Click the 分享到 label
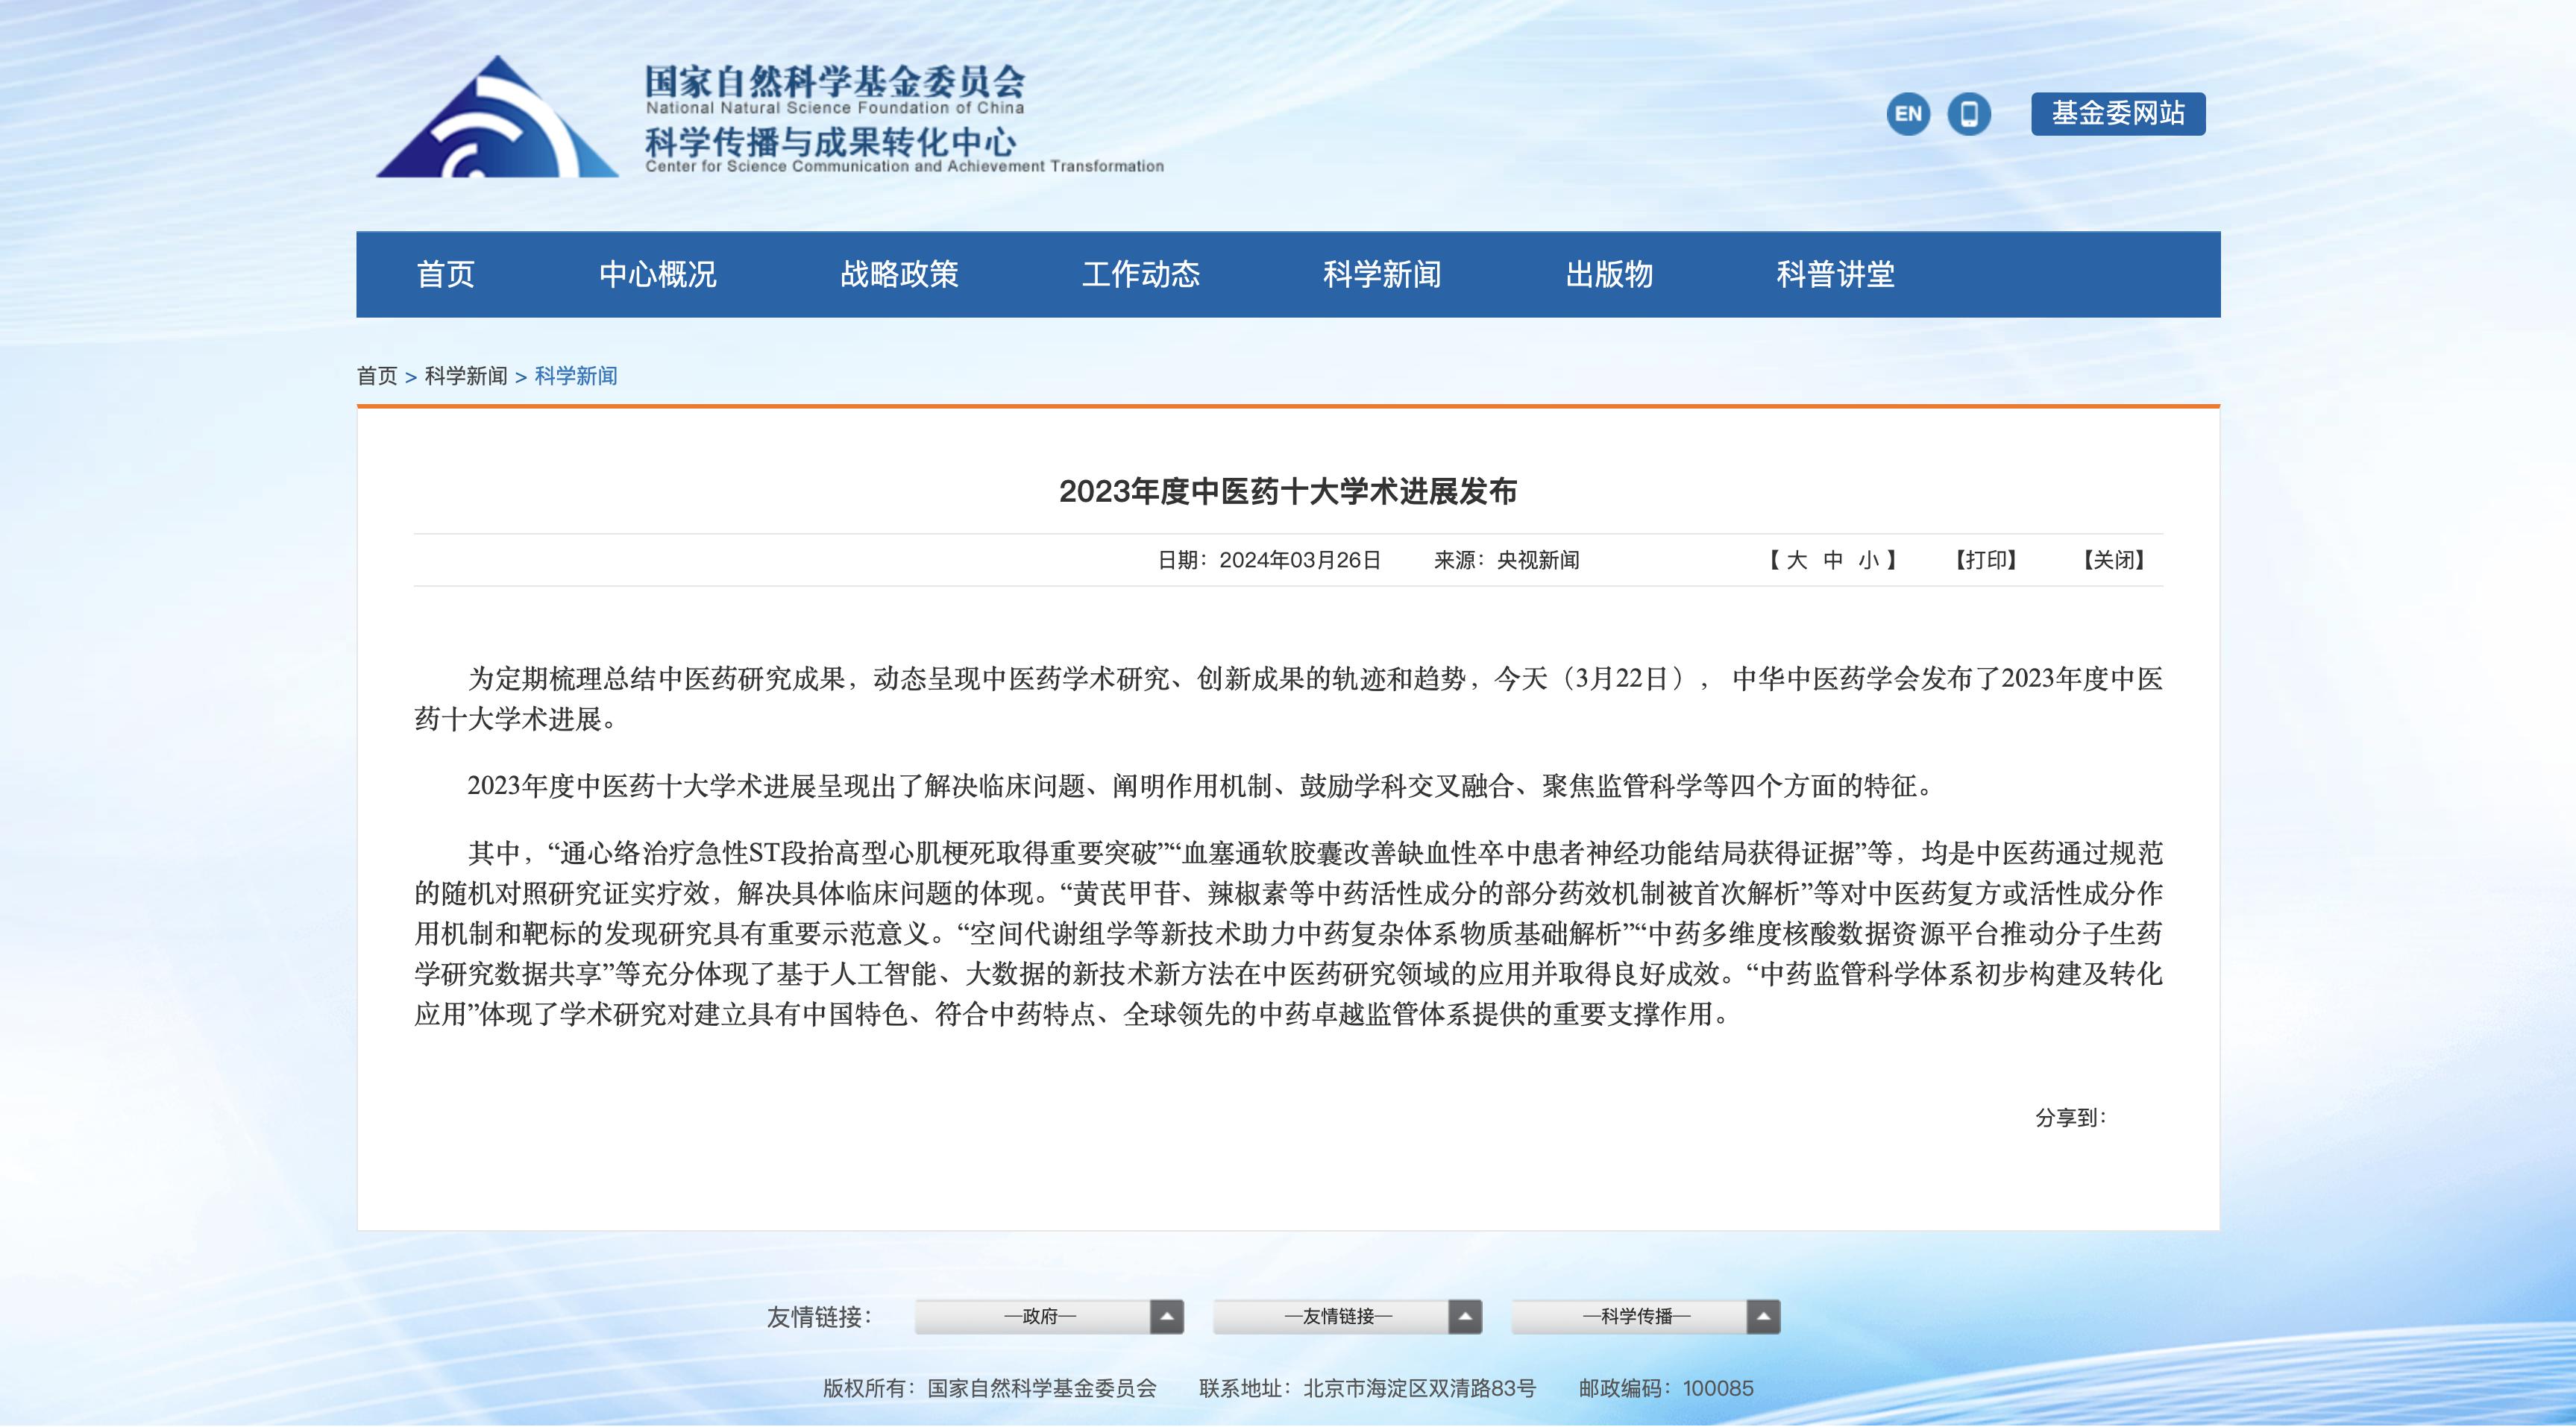Screen dimensions: 2576x1427 click(x=2070, y=1118)
